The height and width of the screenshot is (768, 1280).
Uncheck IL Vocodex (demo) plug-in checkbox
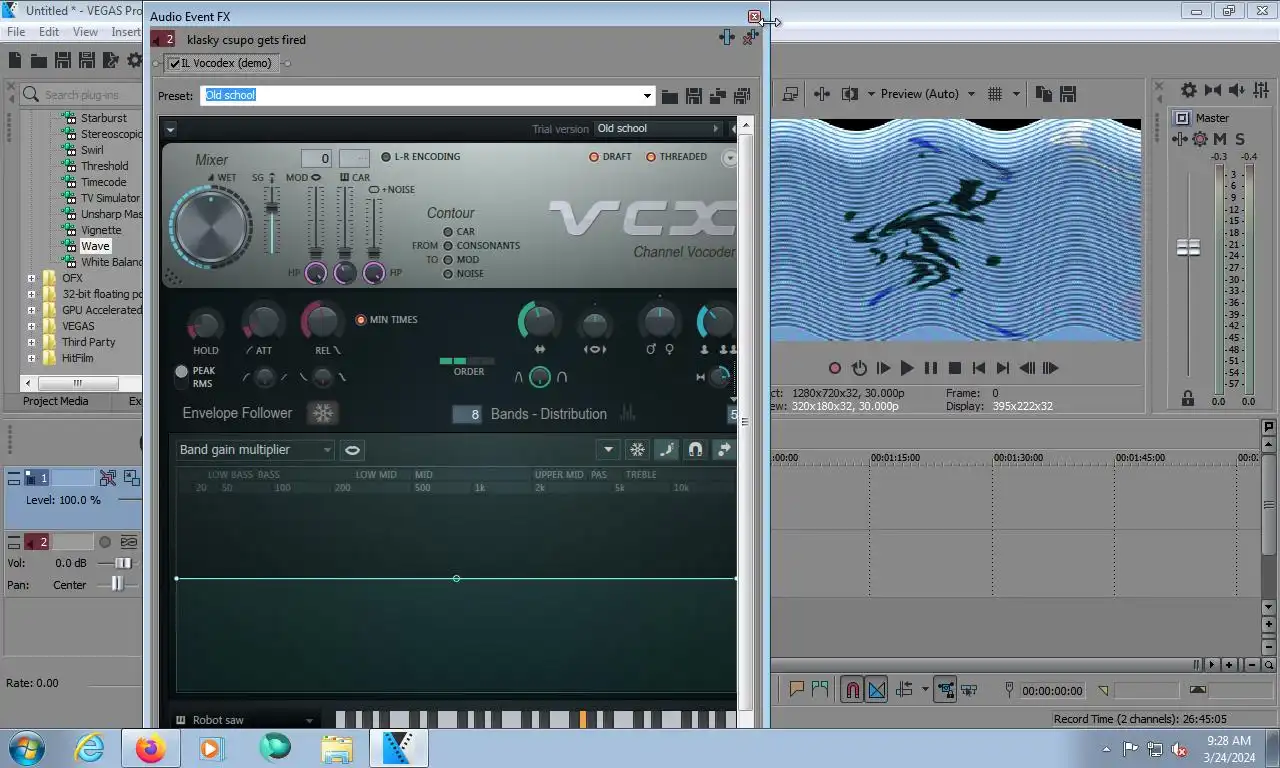pos(175,63)
